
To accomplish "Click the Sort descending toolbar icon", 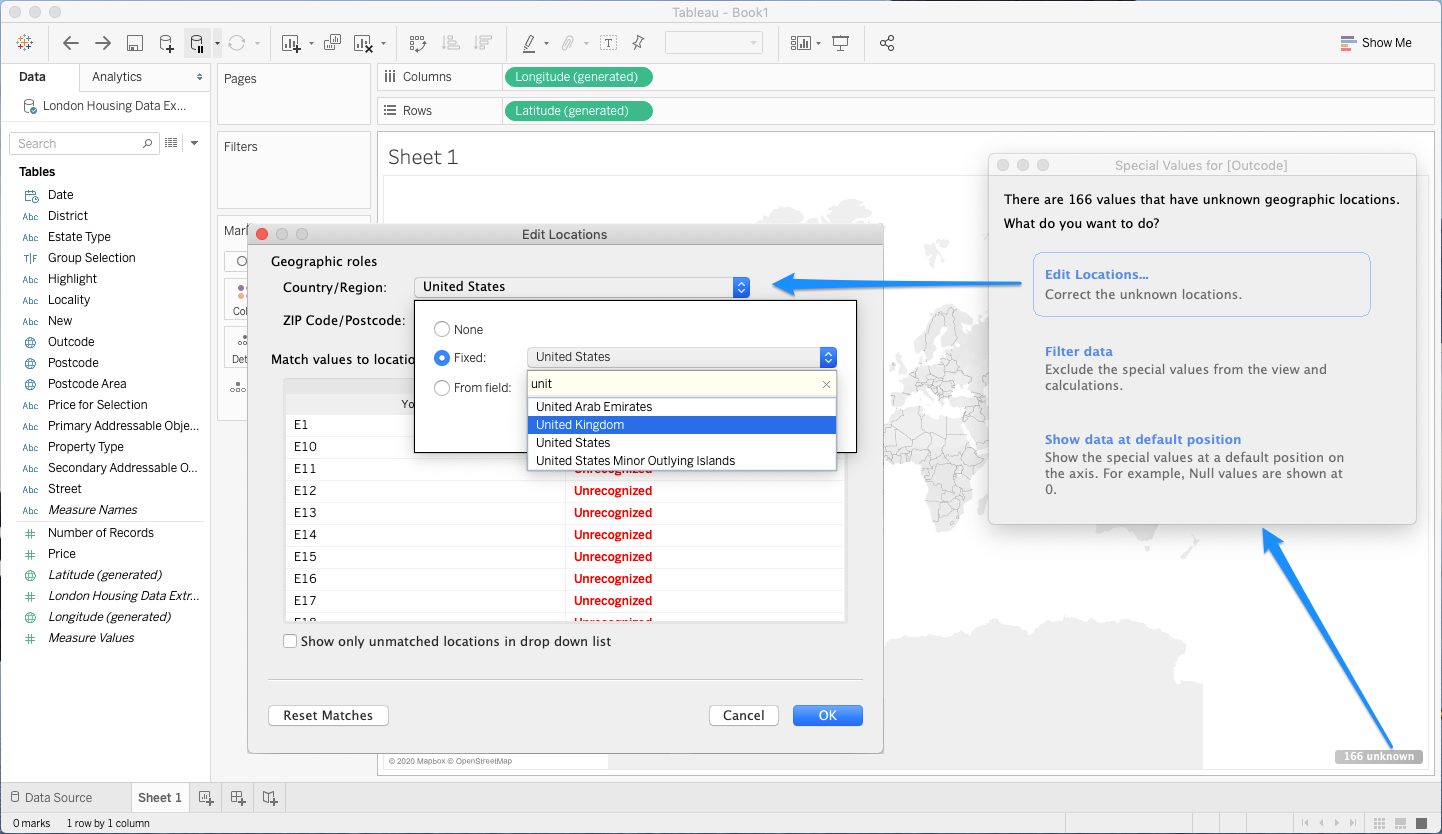I will pos(483,43).
